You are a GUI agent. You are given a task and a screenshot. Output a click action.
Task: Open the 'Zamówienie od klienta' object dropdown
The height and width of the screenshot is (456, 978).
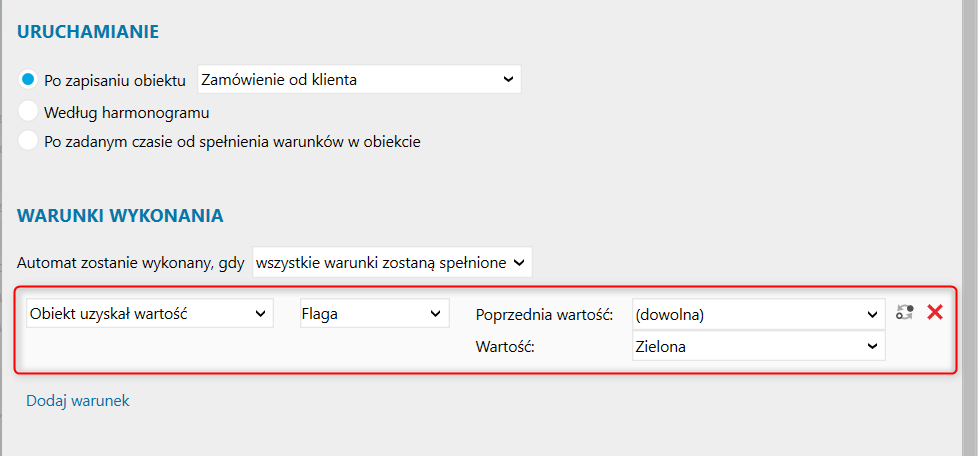pos(359,80)
